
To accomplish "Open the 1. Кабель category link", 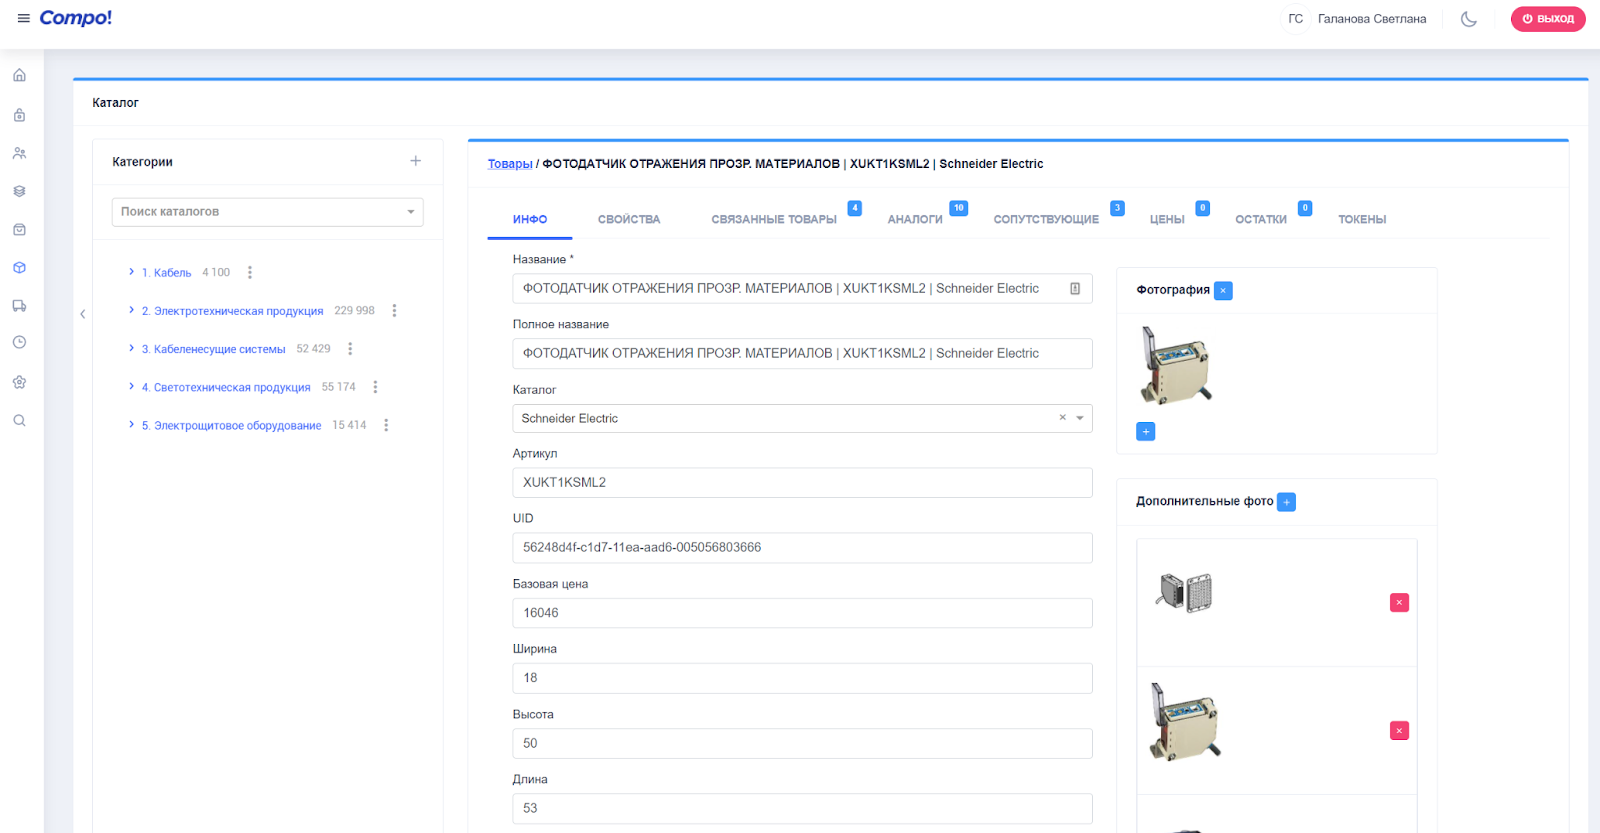I will pyautogui.click(x=166, y=273).
